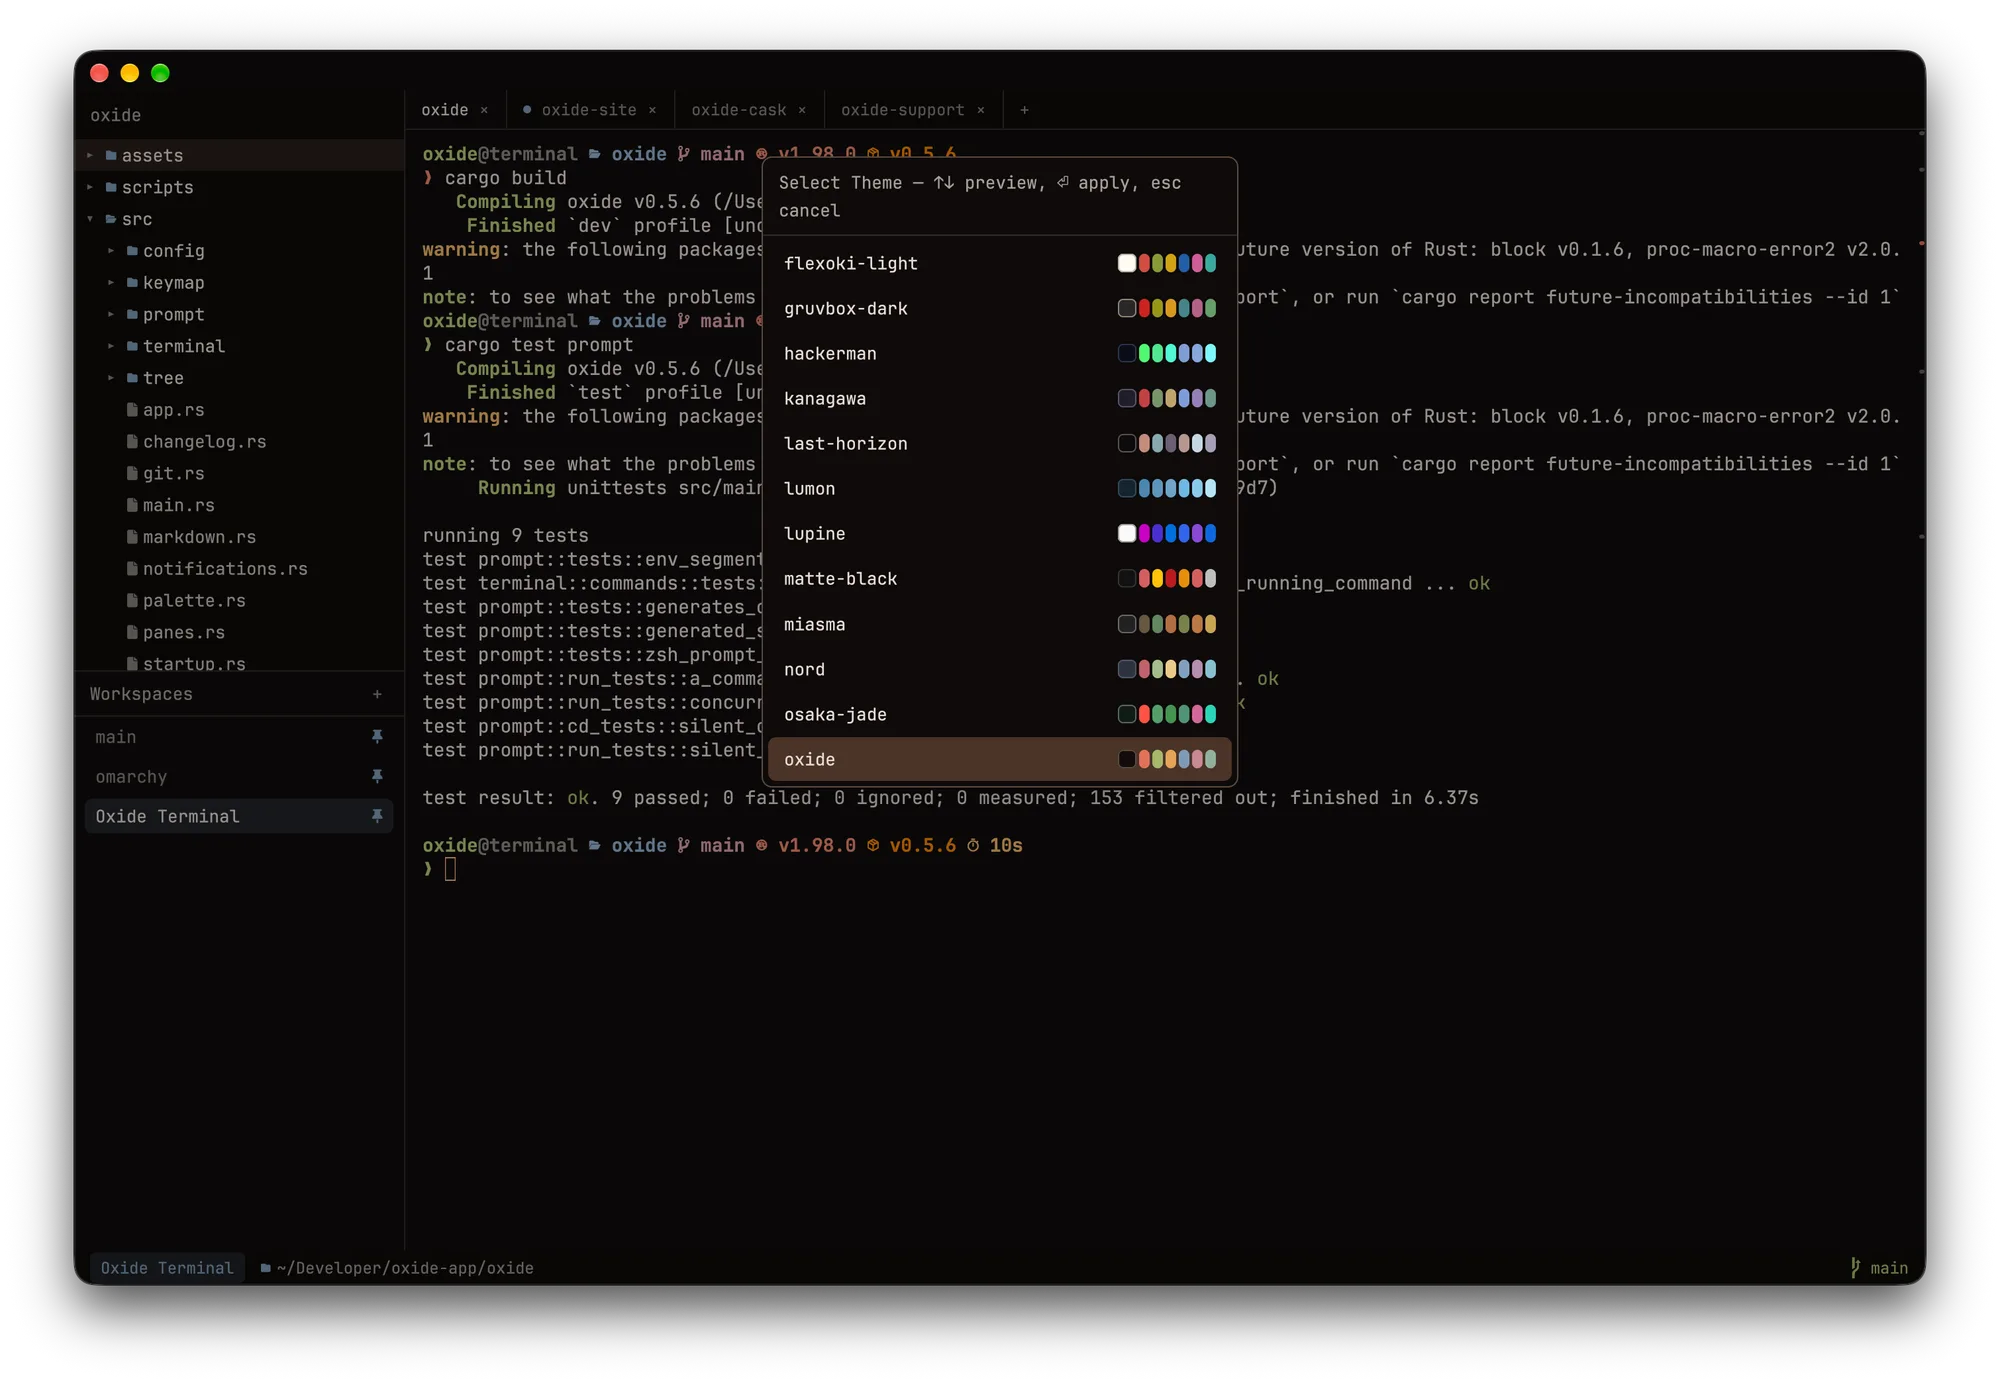Click the config folder icon
The image size is (2000, 1383).
click(x=132, y=251)
